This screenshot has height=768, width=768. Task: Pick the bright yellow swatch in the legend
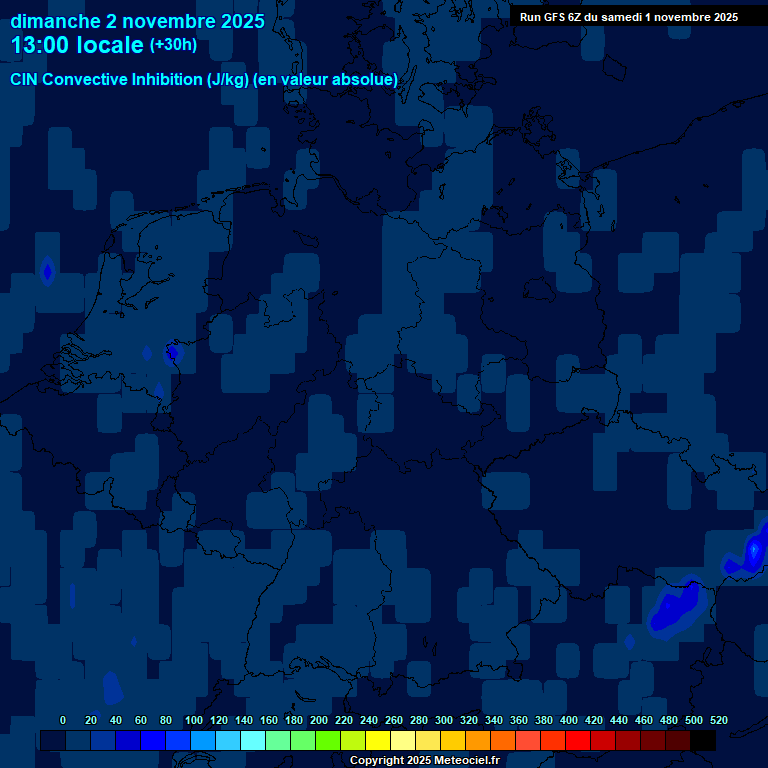tap(378, 740)
